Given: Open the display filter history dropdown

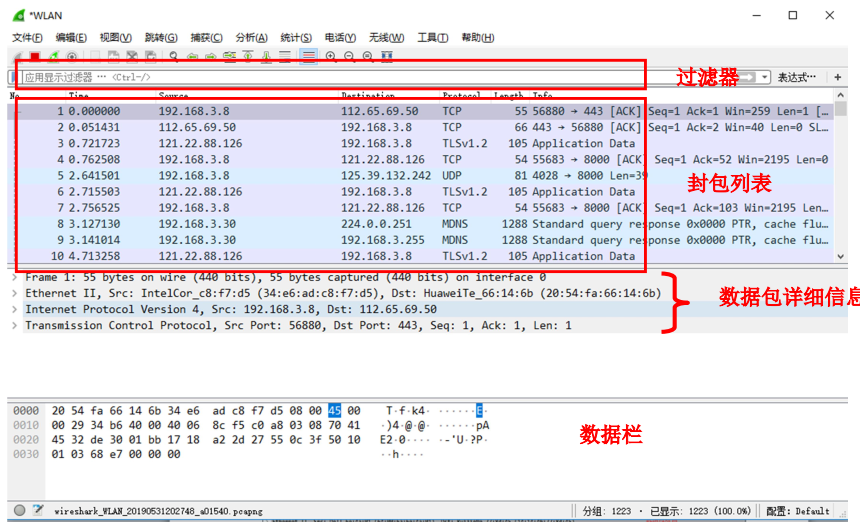Looking at the screenshot, I should 765,77.
